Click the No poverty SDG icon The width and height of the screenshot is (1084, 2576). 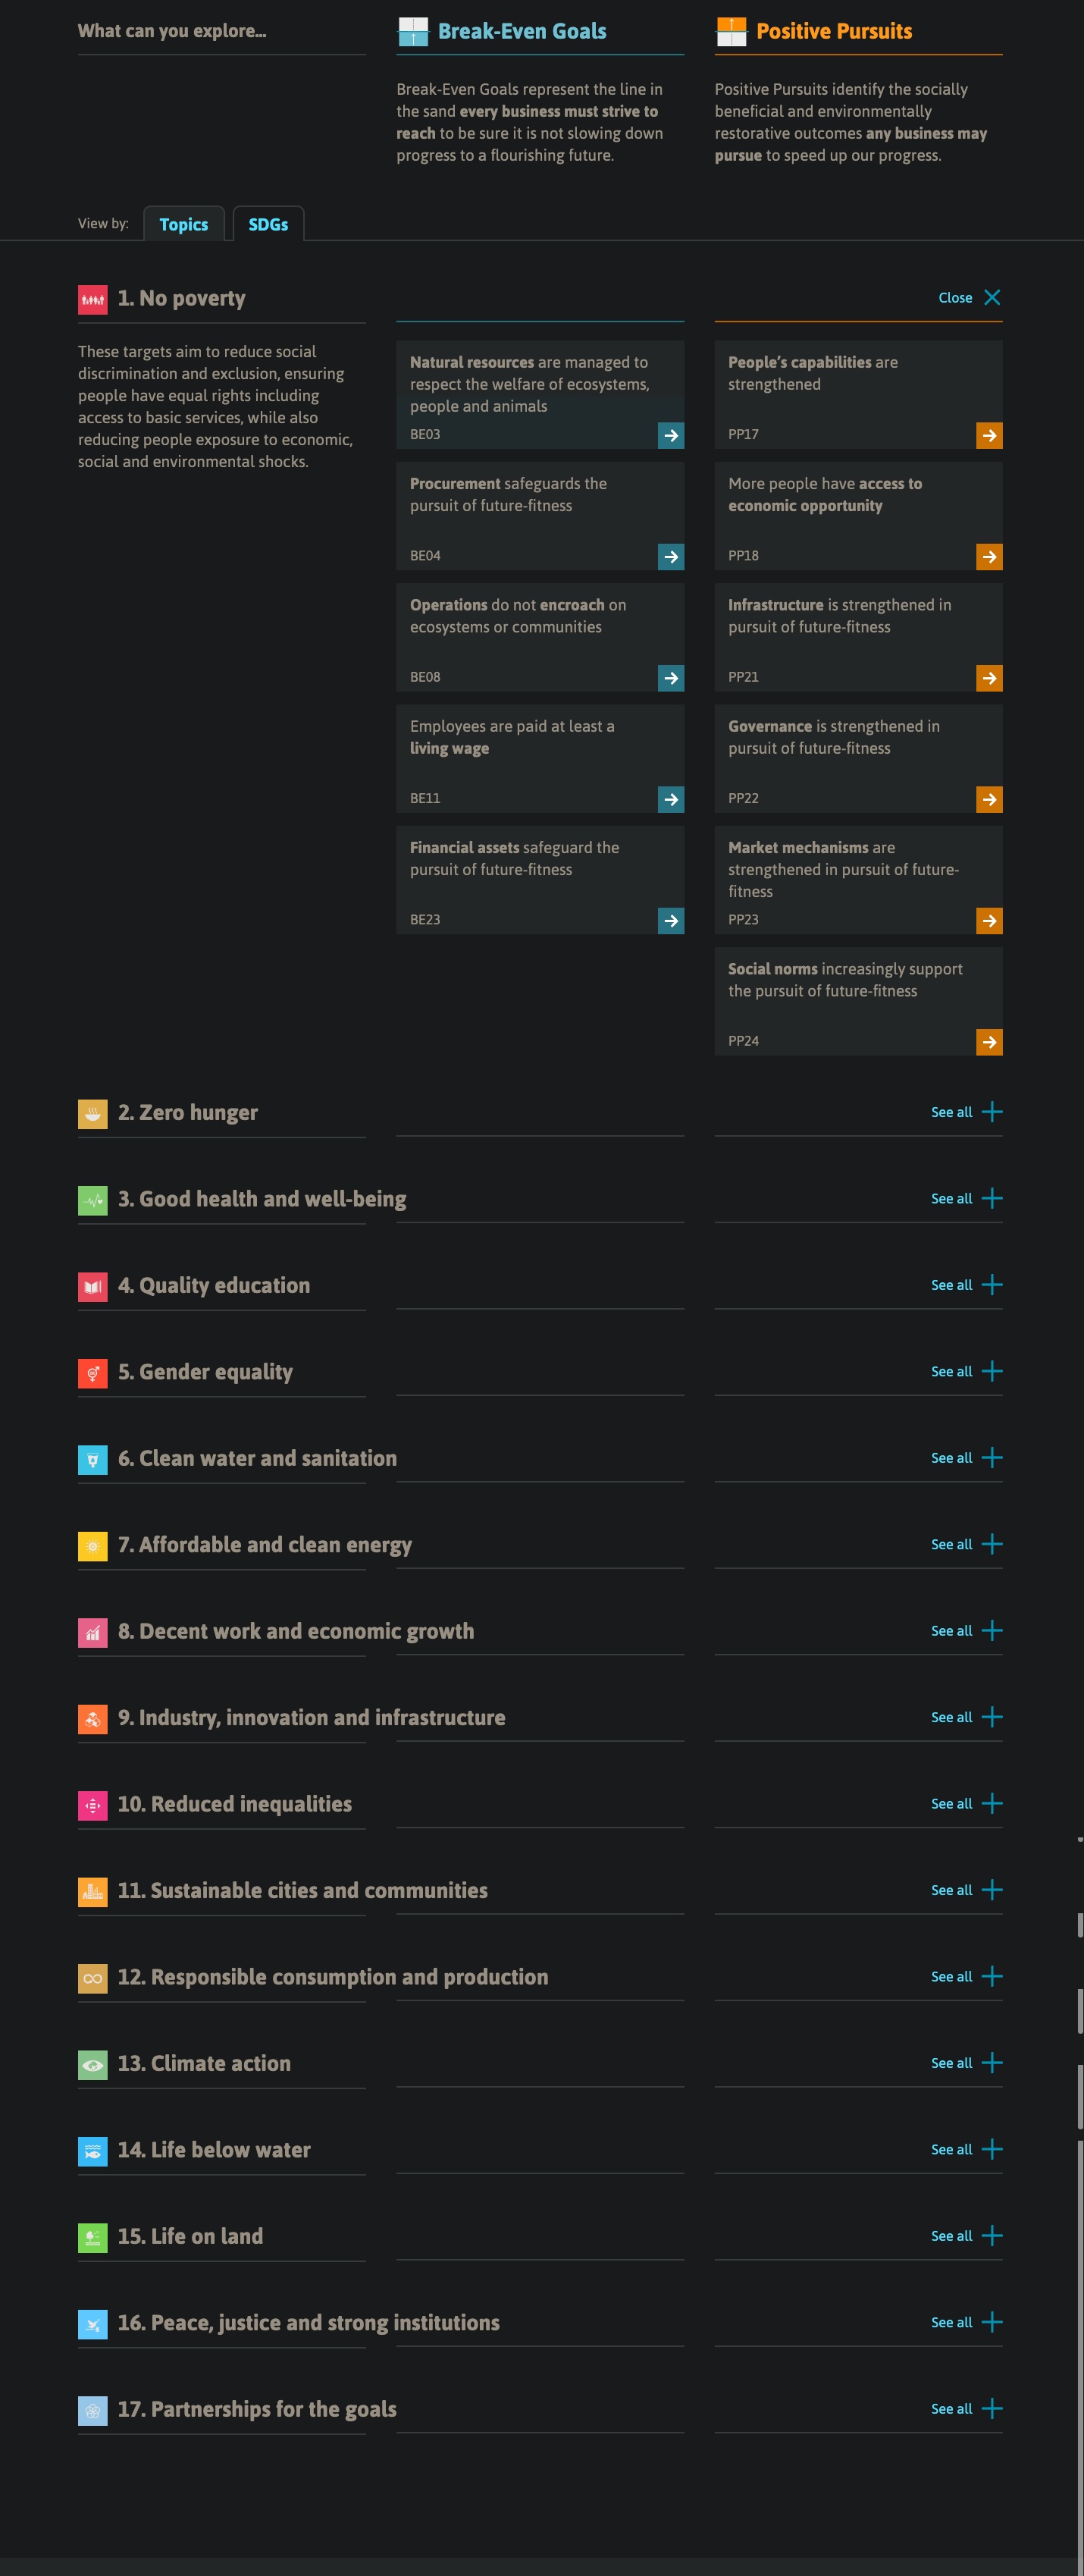[x=93, y=300]
